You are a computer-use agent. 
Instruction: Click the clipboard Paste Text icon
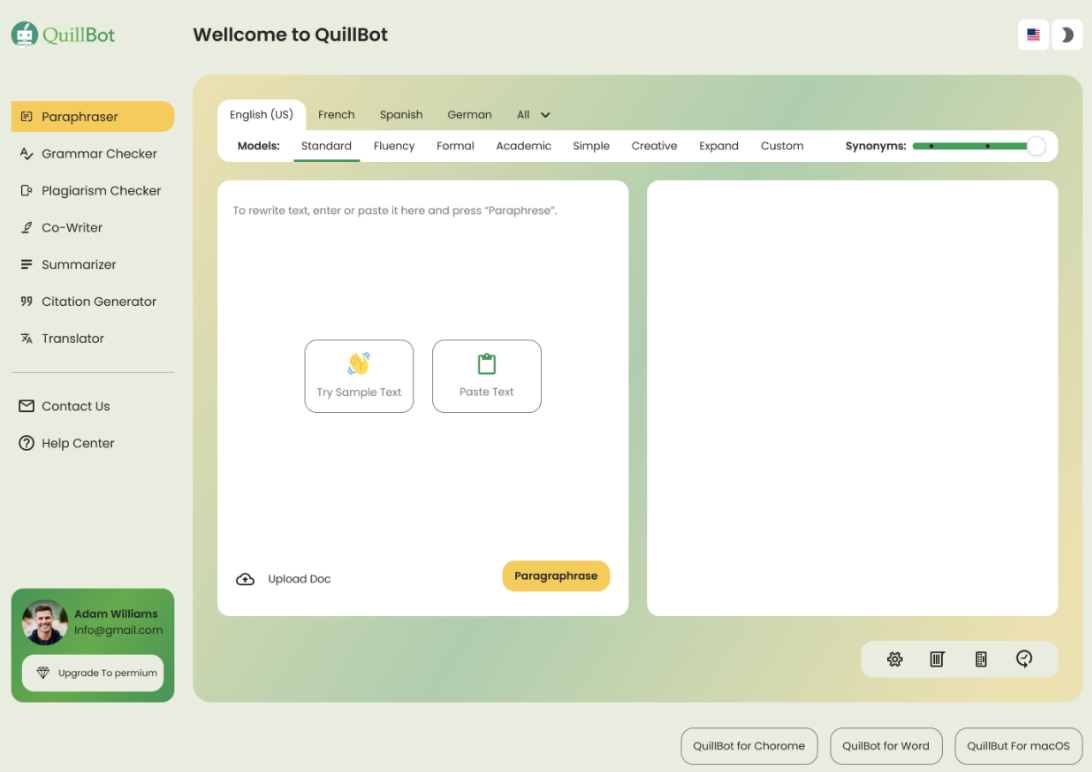coord(487,364)
